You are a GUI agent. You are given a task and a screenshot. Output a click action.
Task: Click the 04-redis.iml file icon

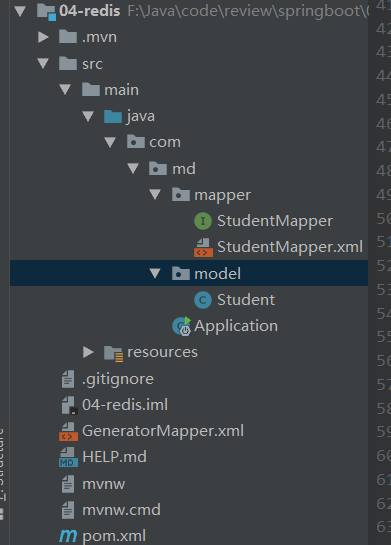pyautogui.click(x=69, y=405)
